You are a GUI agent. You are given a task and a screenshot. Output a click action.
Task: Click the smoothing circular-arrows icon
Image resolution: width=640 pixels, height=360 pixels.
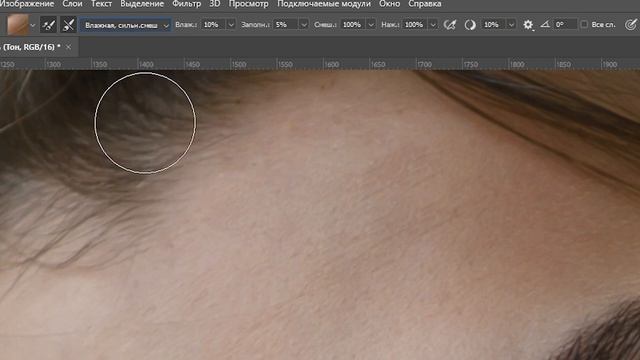point(470,25)
